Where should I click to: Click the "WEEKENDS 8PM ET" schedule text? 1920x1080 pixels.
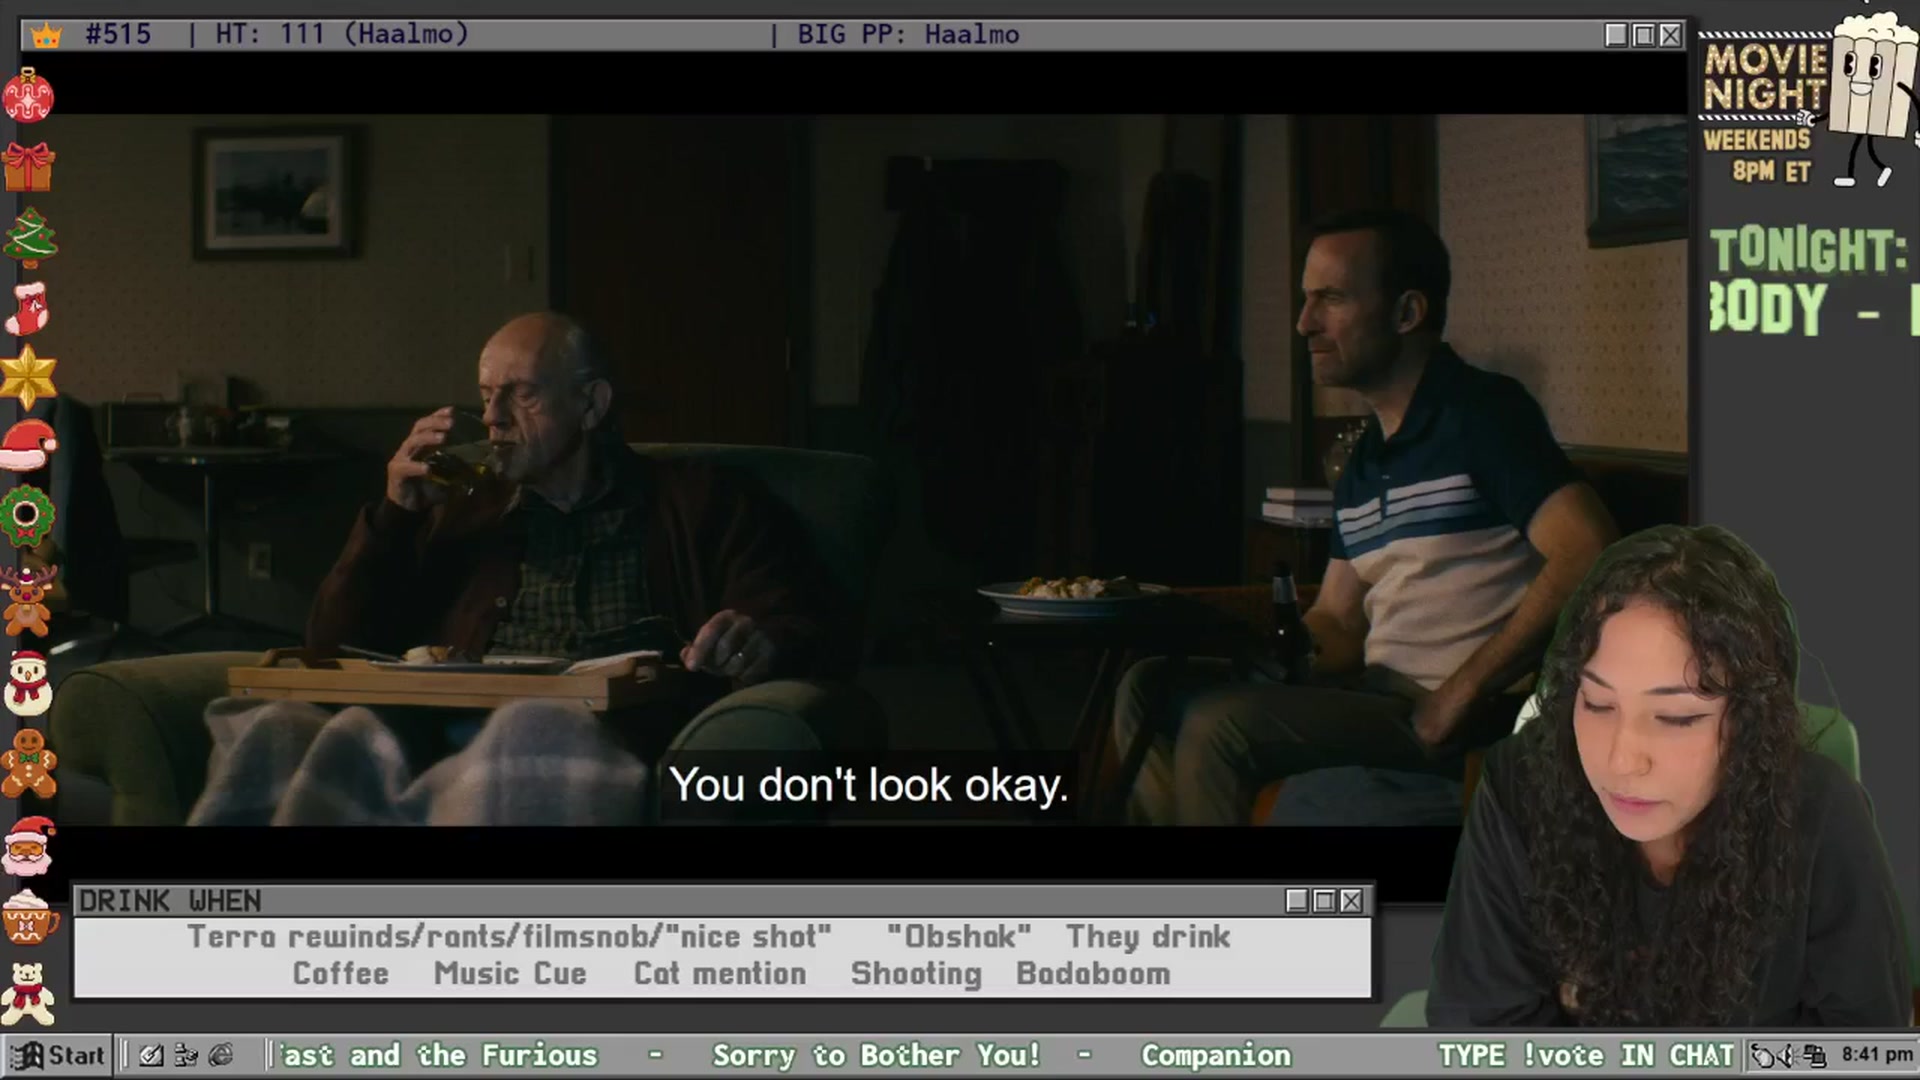click(x=1758, y=155)
